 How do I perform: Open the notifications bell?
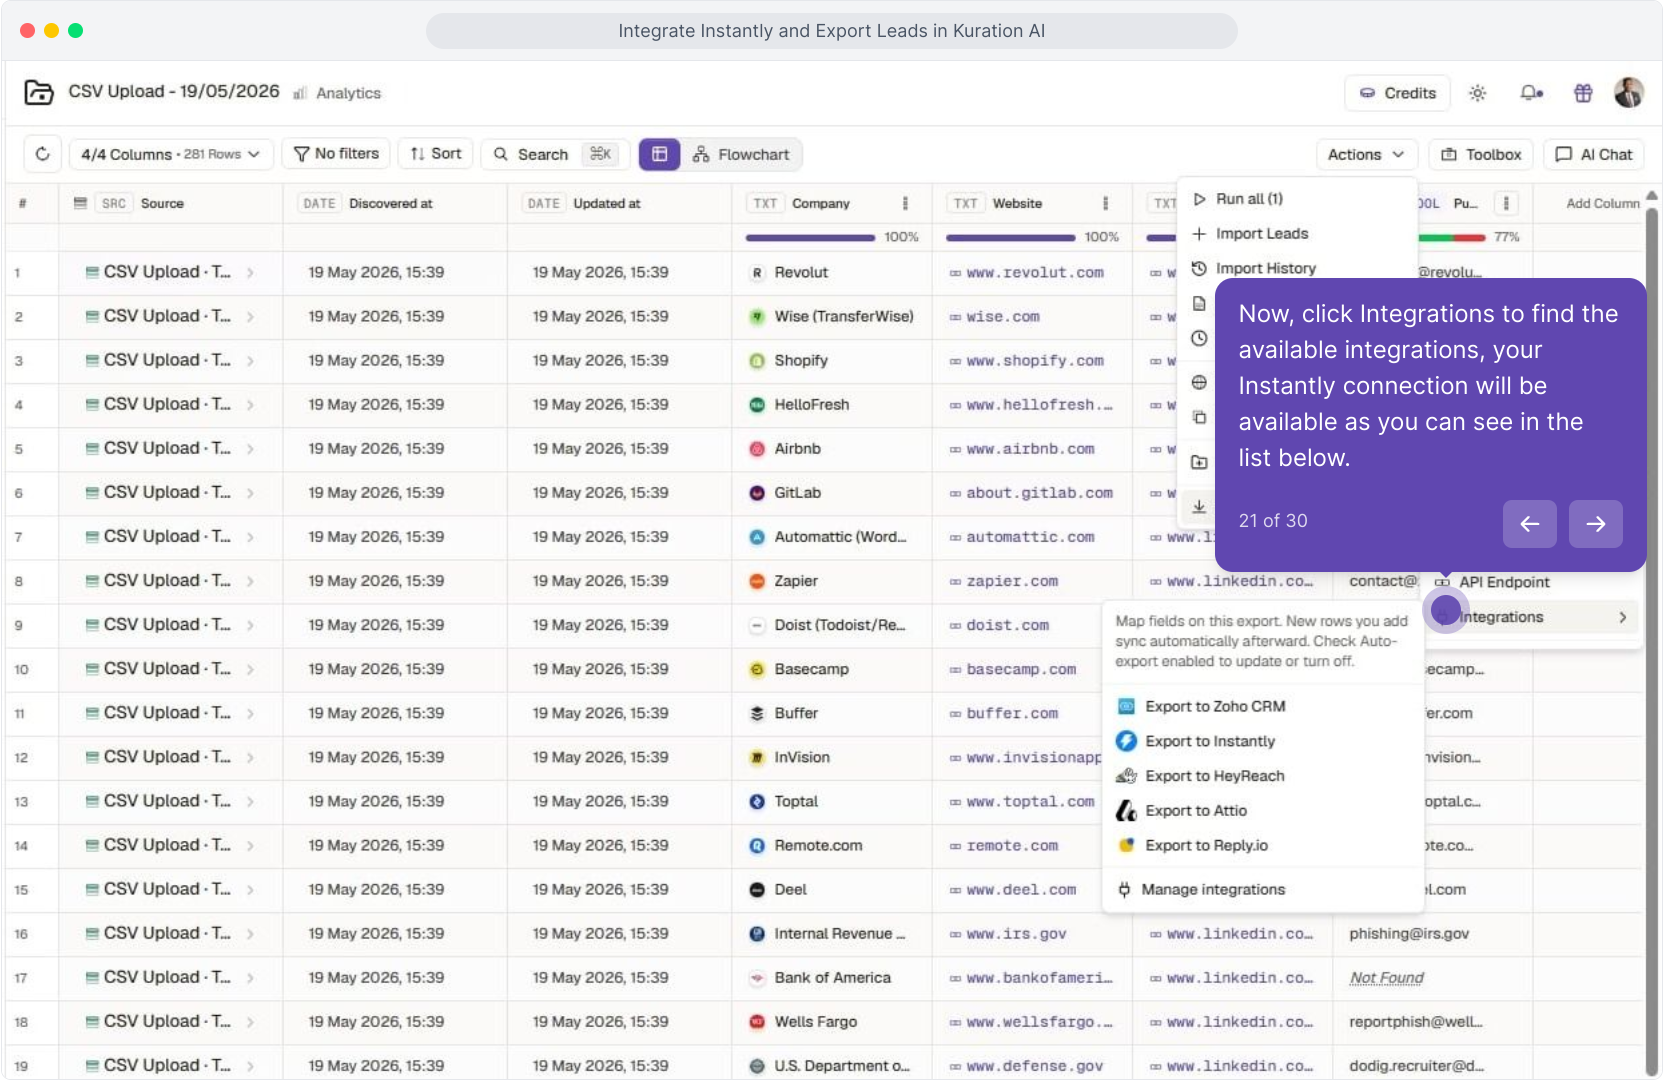[1531, 93]
